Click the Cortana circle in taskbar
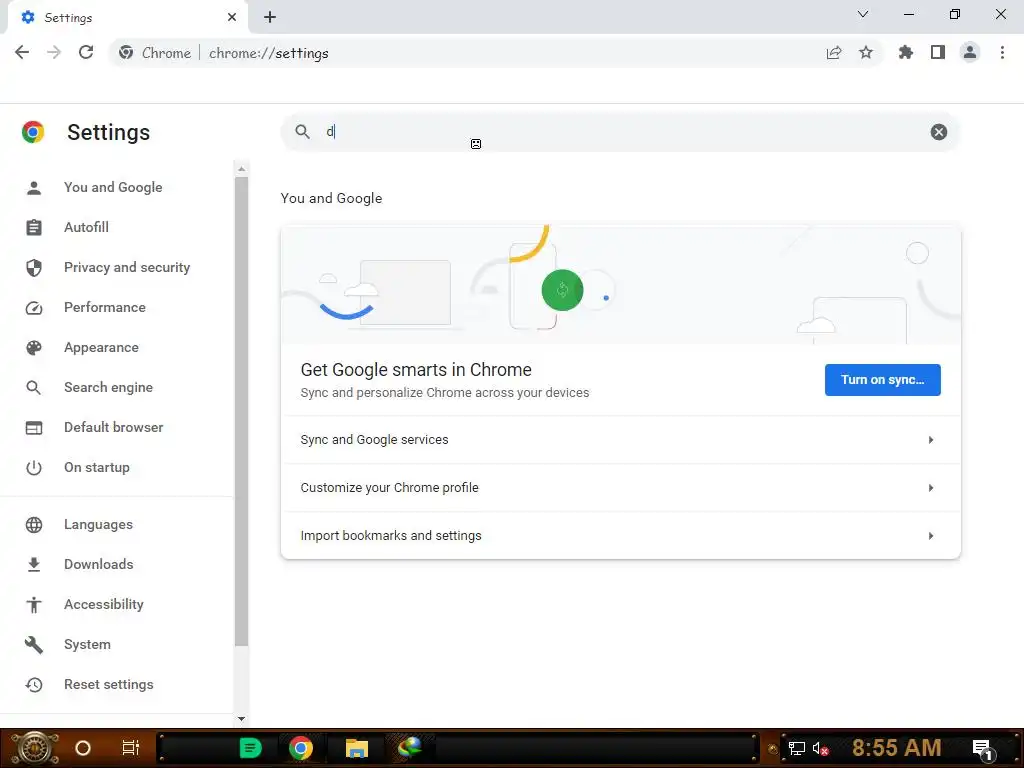1024x768 pixels. coord(83,748)
